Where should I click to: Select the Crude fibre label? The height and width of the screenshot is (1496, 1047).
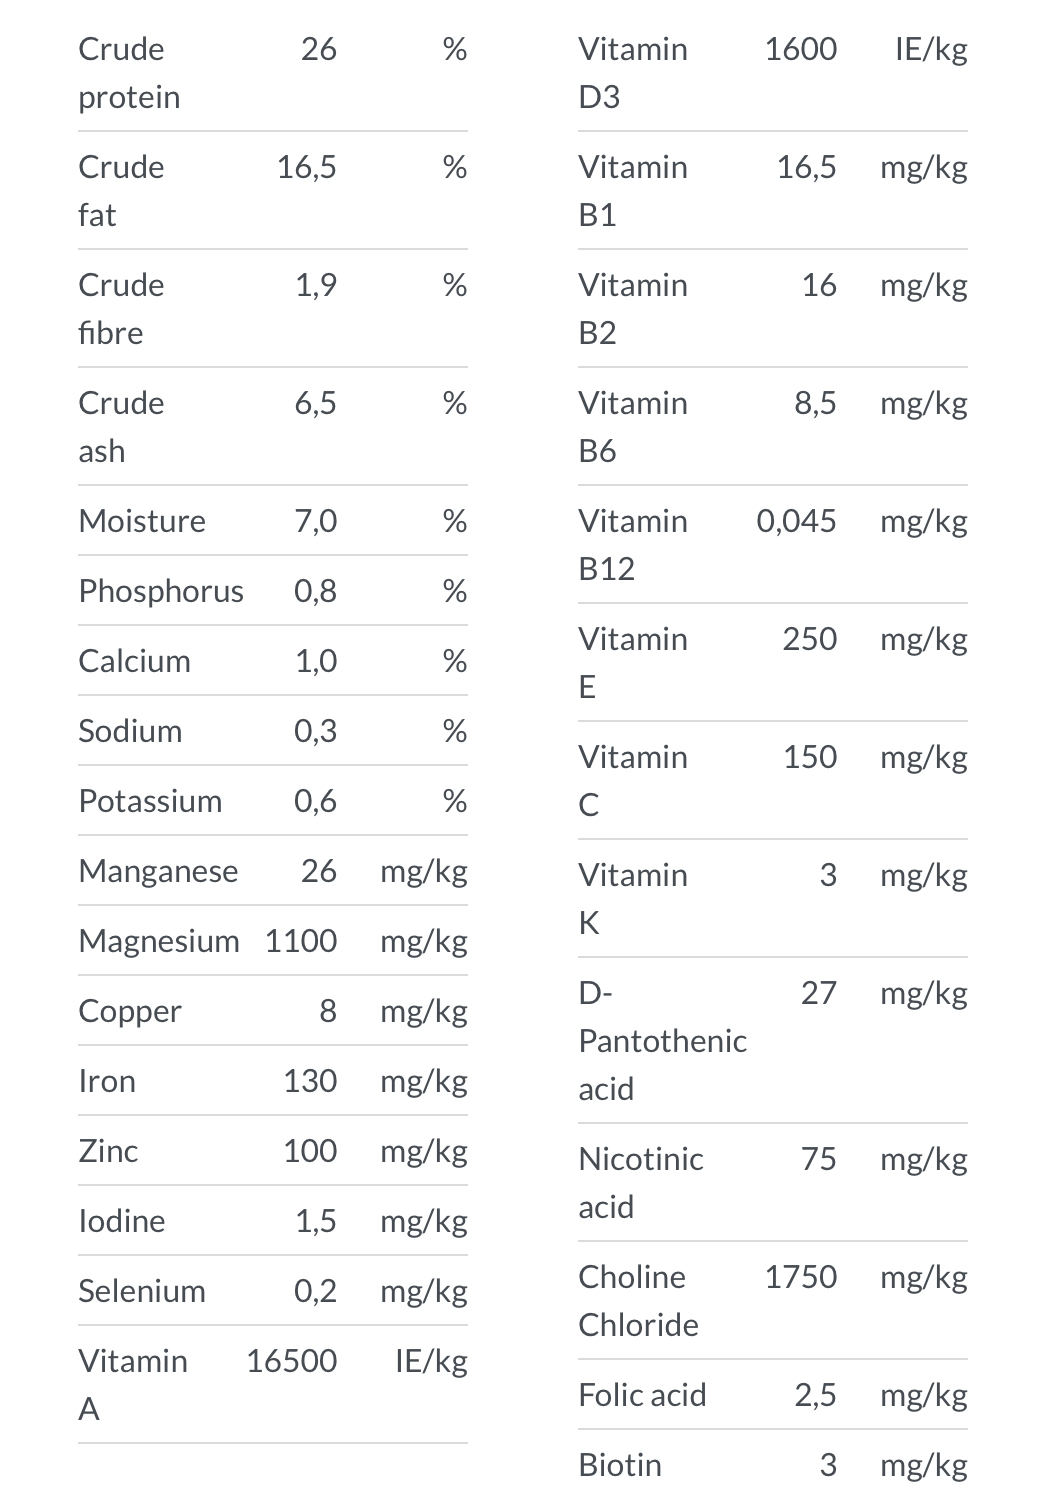click(121, 309)
